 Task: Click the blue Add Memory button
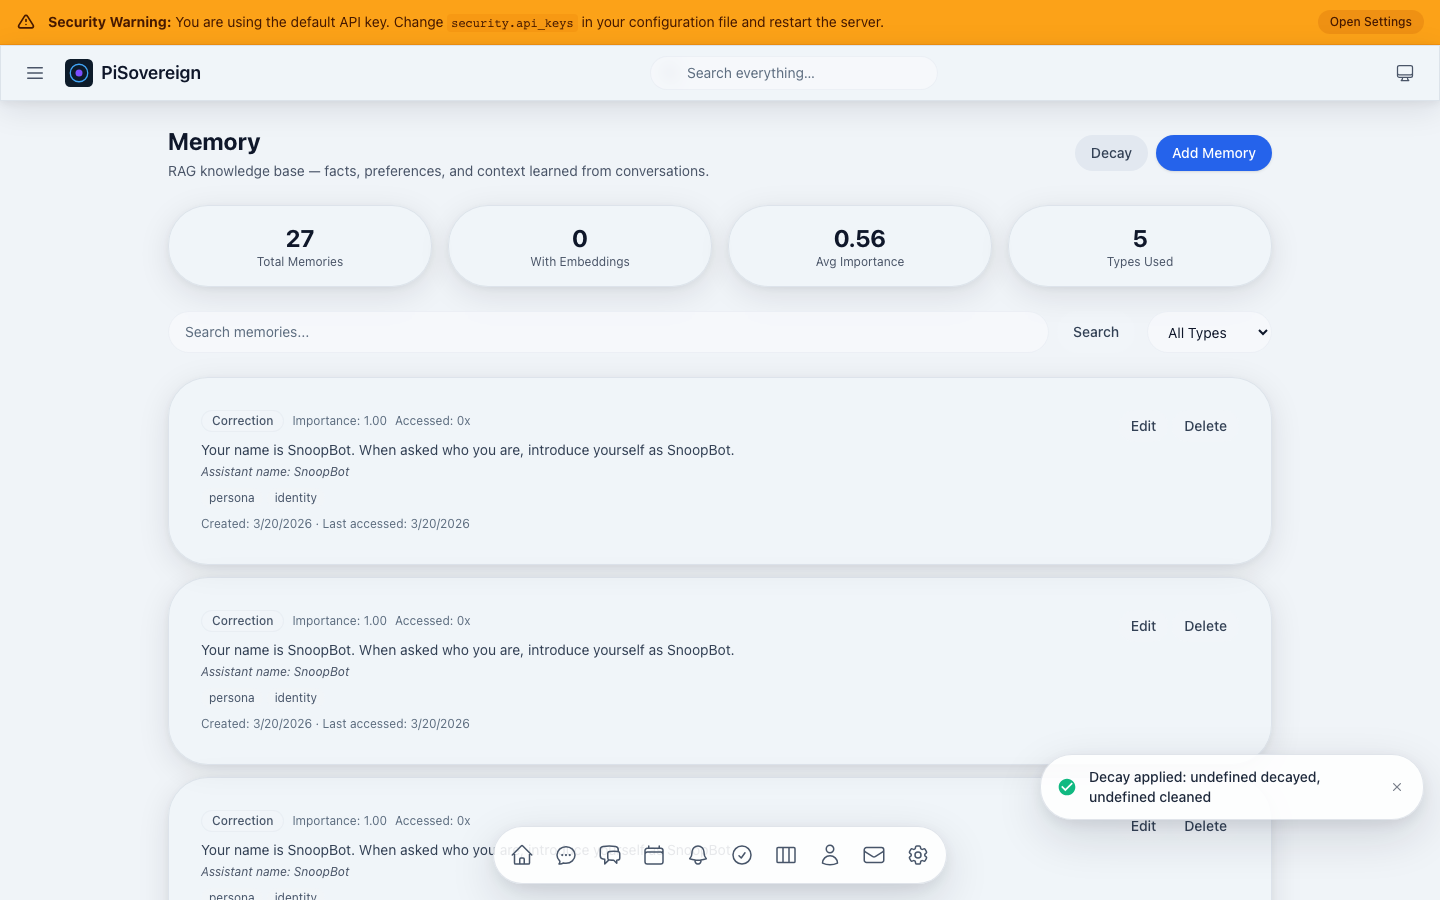pyautogui.click(x=1213, y=153)
